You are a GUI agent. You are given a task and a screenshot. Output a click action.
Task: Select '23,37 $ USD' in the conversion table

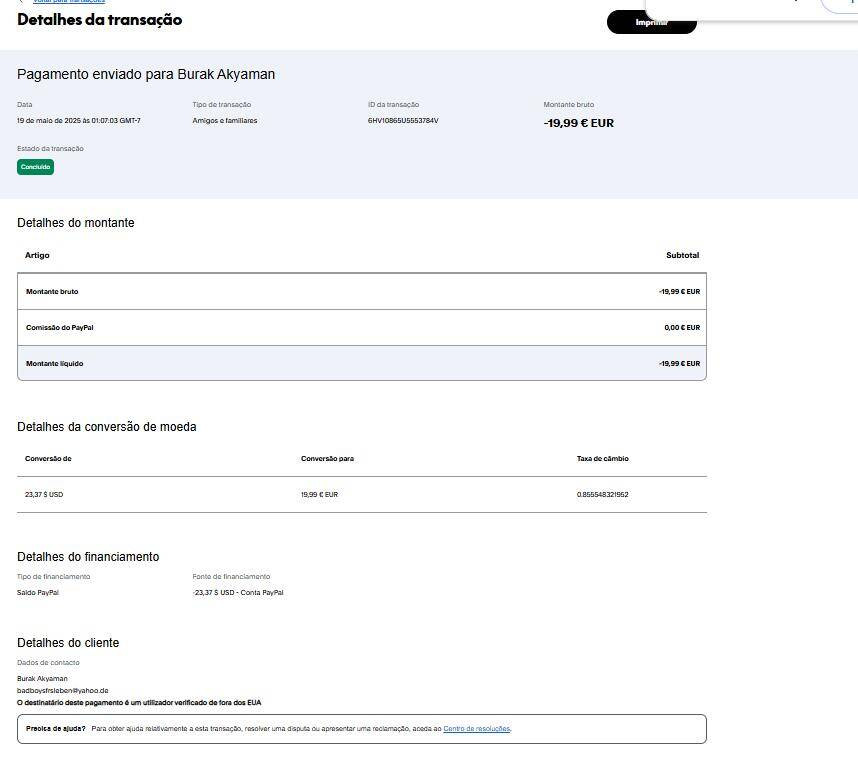coord(44,494)
